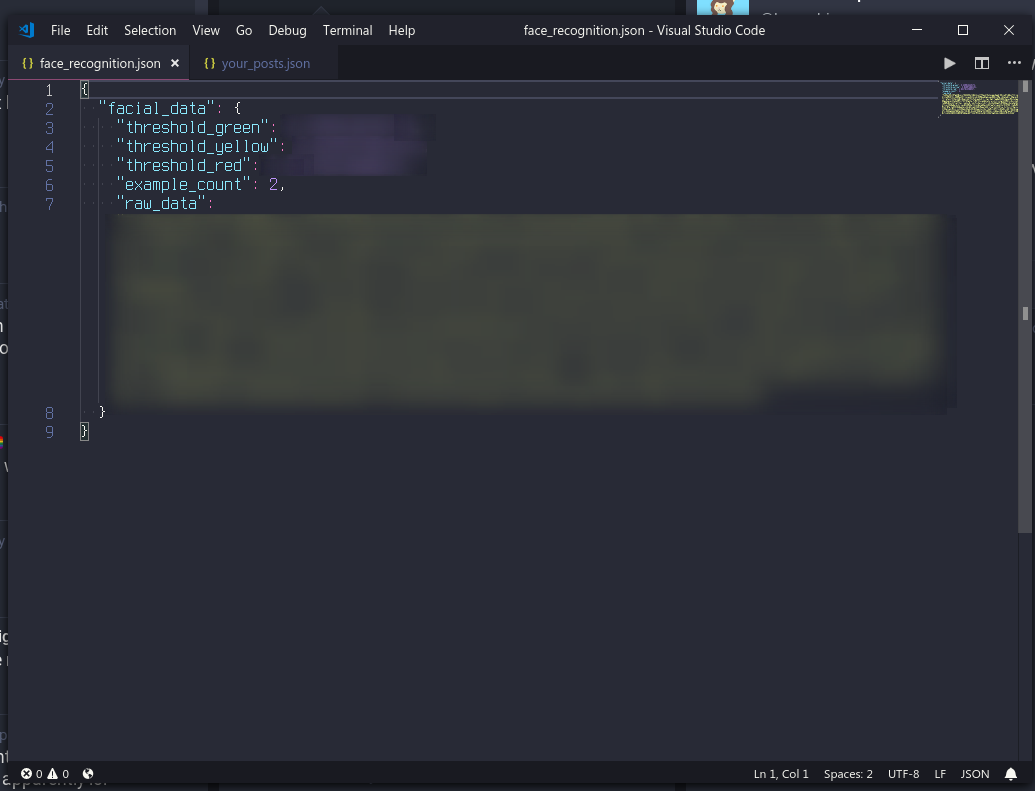Image resolution: width=1035 pixels, height=791 pixels.
Task: Click the VS Code logo icon
Action: (x=27, y=30)
